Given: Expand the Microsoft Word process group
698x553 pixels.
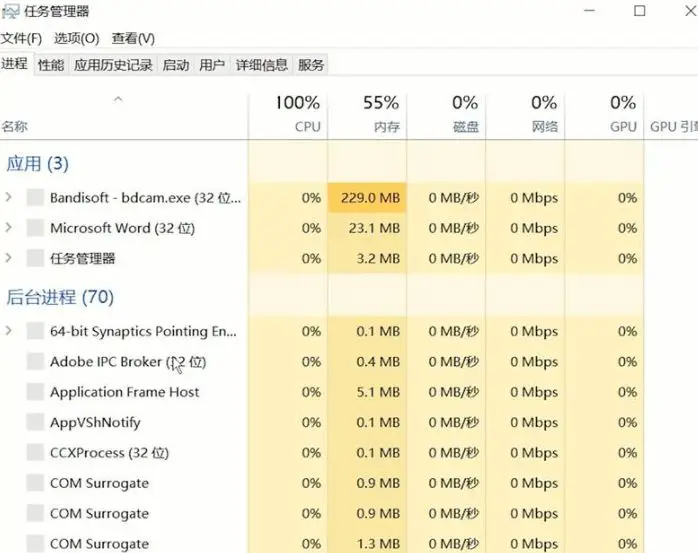Looking at the screenshot, I should point(9,228).
